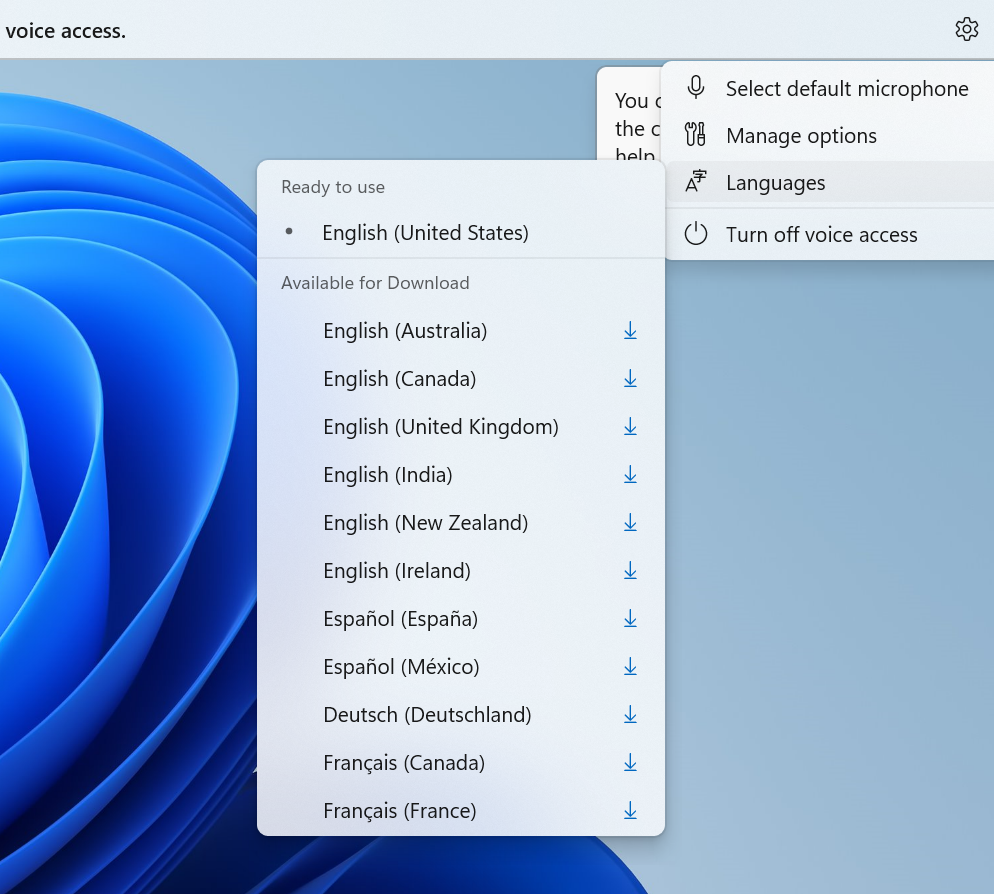Screen dimensions: 994x894
Task: Click the power icon beside Turn off voice access
Action: [x=695, y=234]
